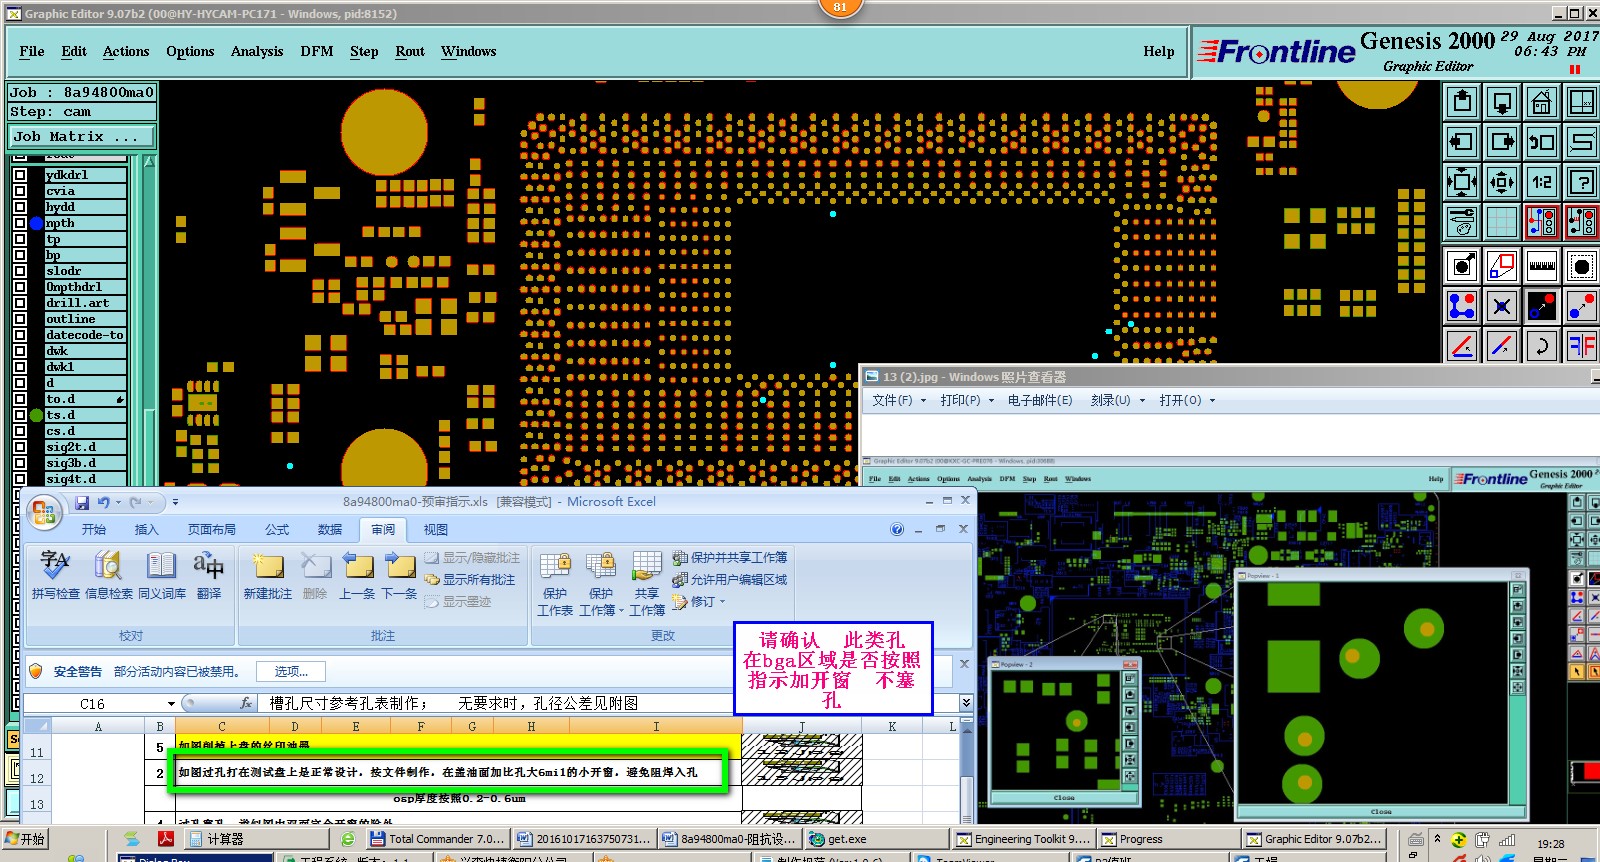Toggle checkbox for the outline layer
Screen dimensions: 1600x862
[20, 319]
